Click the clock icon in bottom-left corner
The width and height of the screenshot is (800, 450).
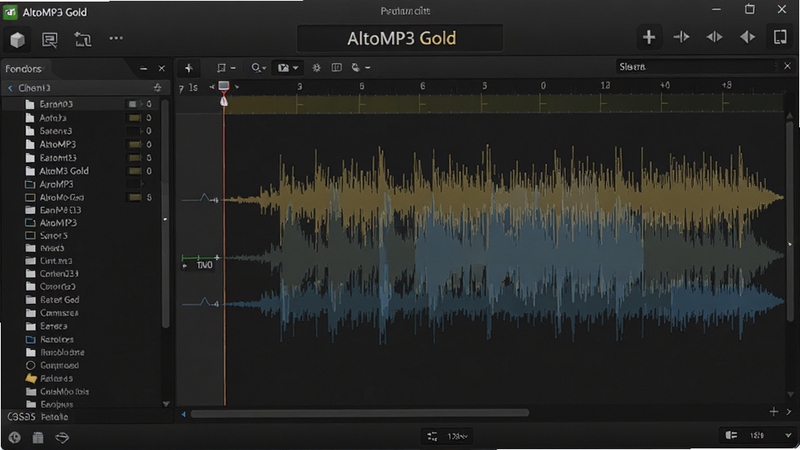click(x=14, y=437)
